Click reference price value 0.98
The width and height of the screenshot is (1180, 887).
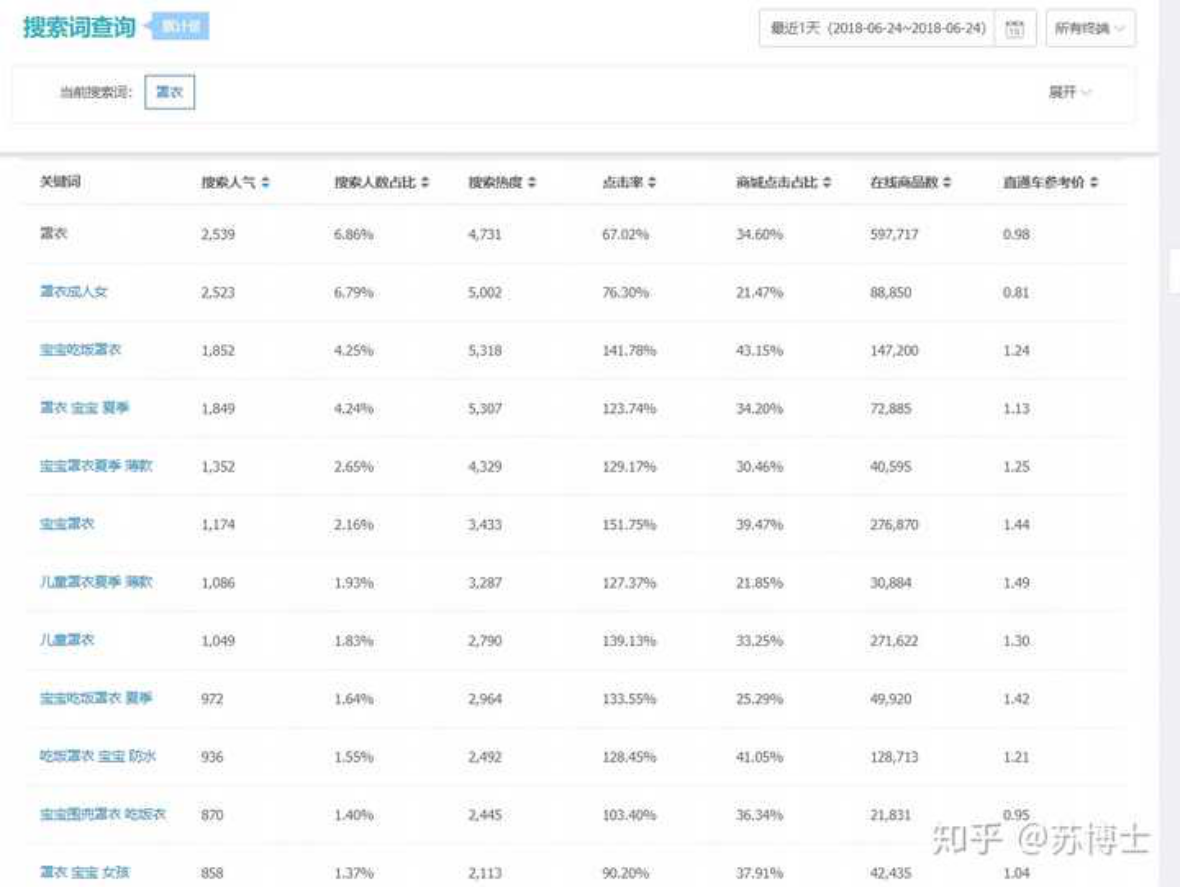(x=1016, y=234)
